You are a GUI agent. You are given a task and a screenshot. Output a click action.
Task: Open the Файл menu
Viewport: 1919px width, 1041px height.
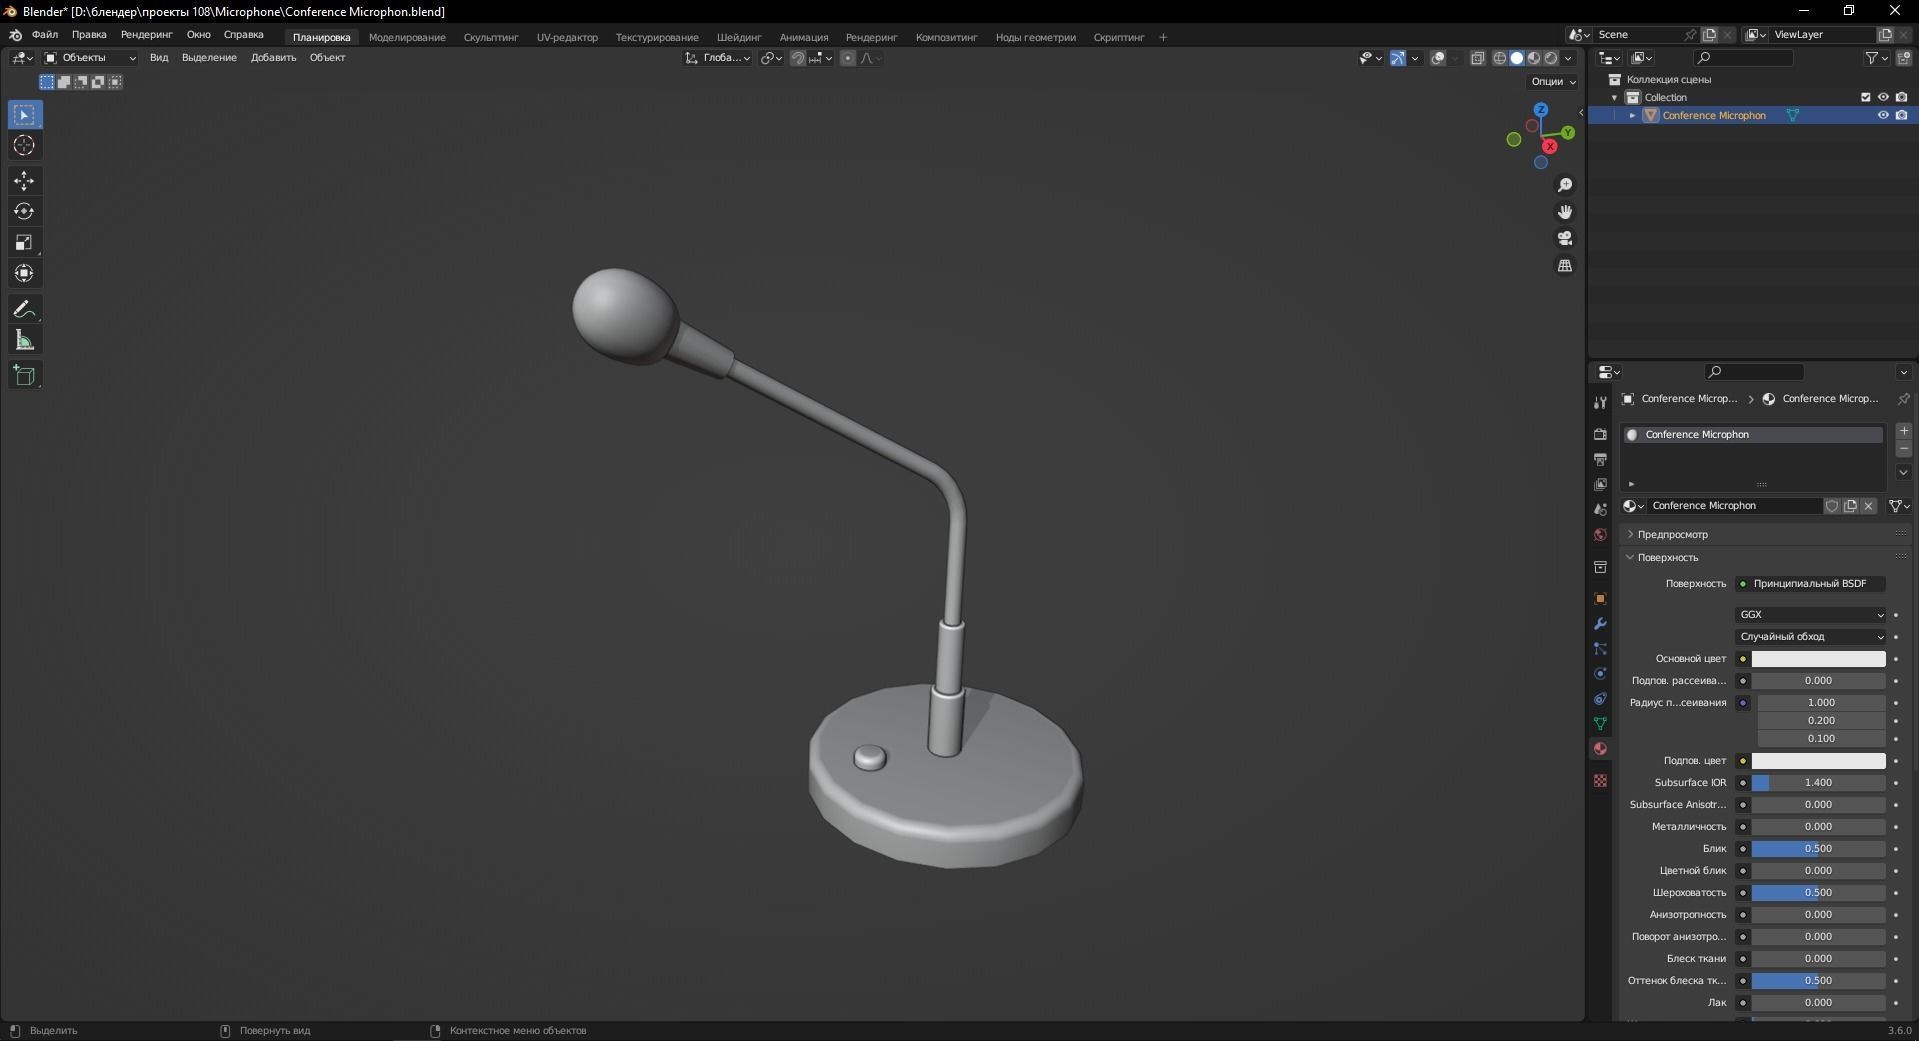coord(45,35)
